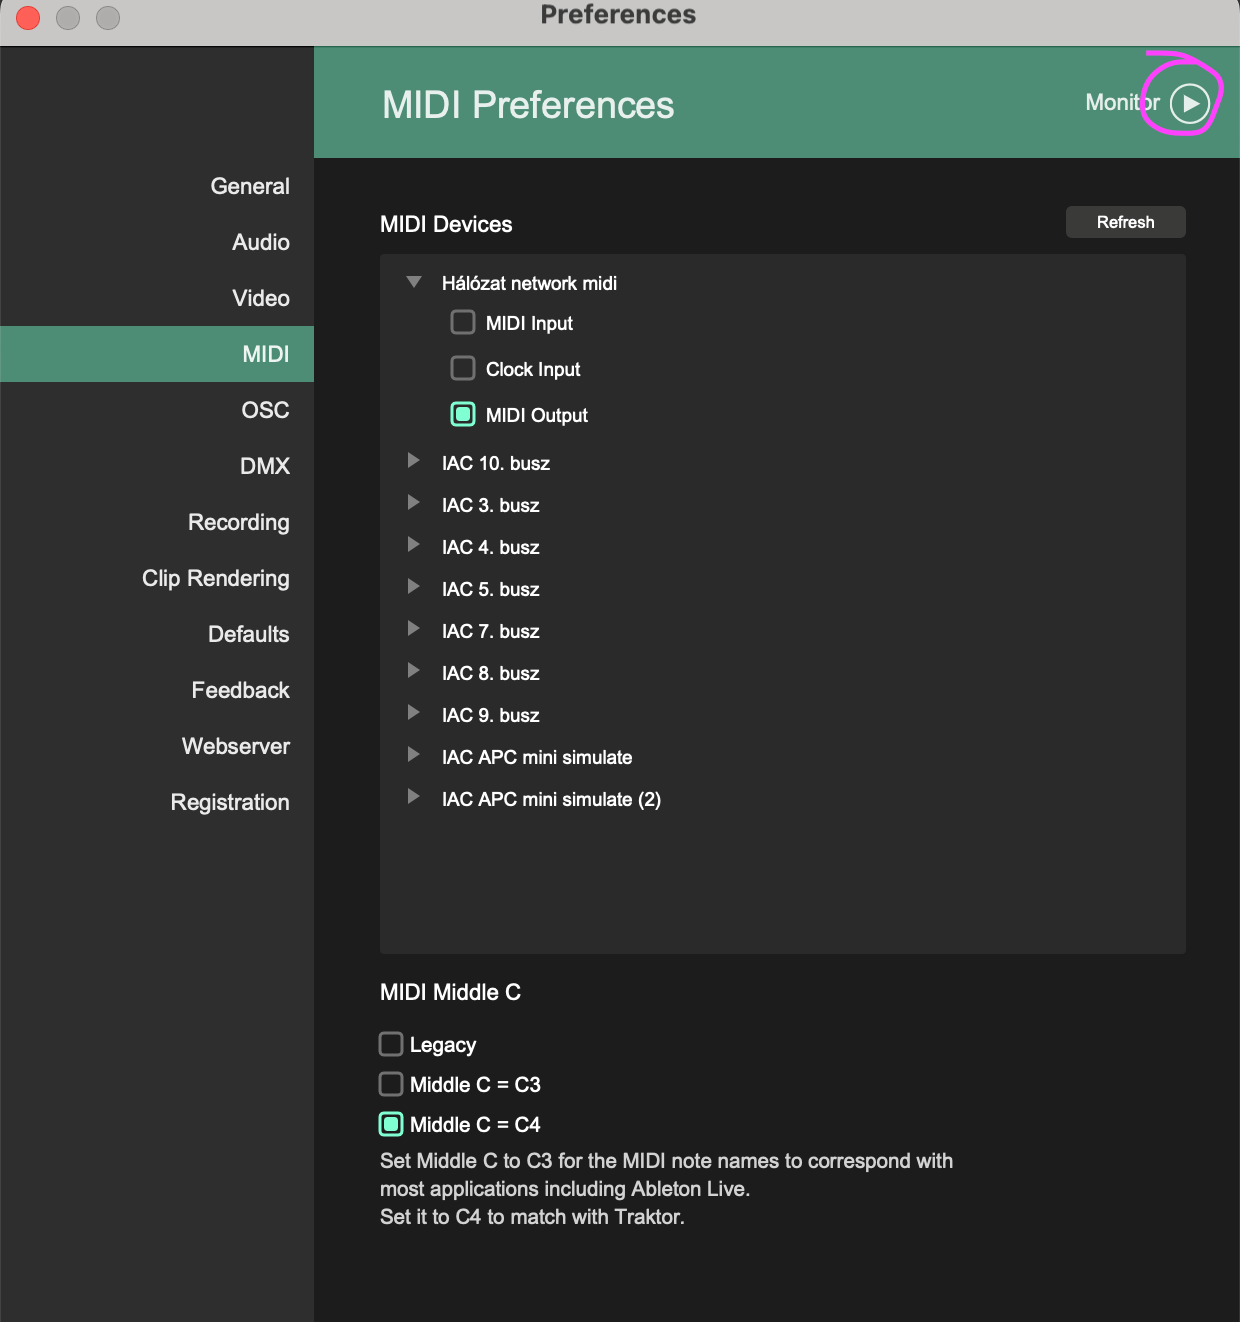Open the Audio preferences tab
This screenshot has height=1322, width=1240.
click(261, 242)
